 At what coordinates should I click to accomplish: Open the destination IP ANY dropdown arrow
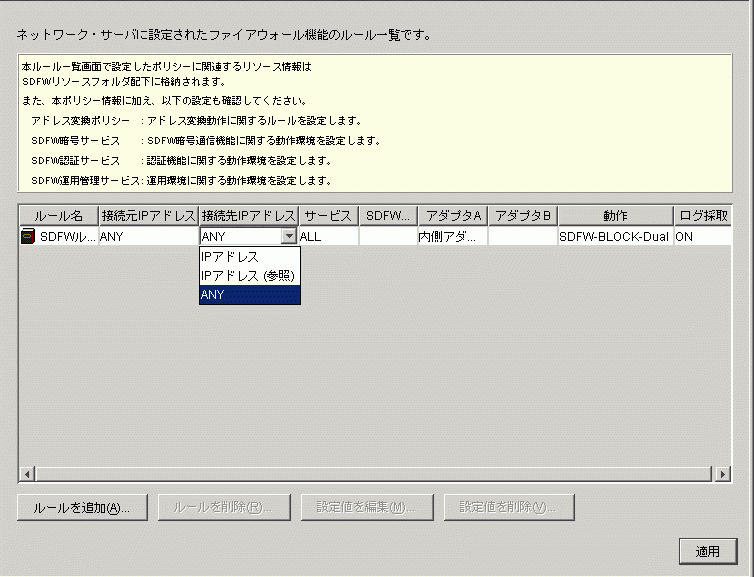tap(289, 236)
